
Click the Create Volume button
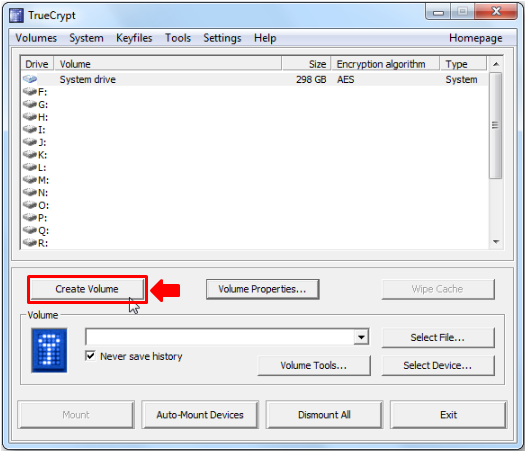point(87,289)
